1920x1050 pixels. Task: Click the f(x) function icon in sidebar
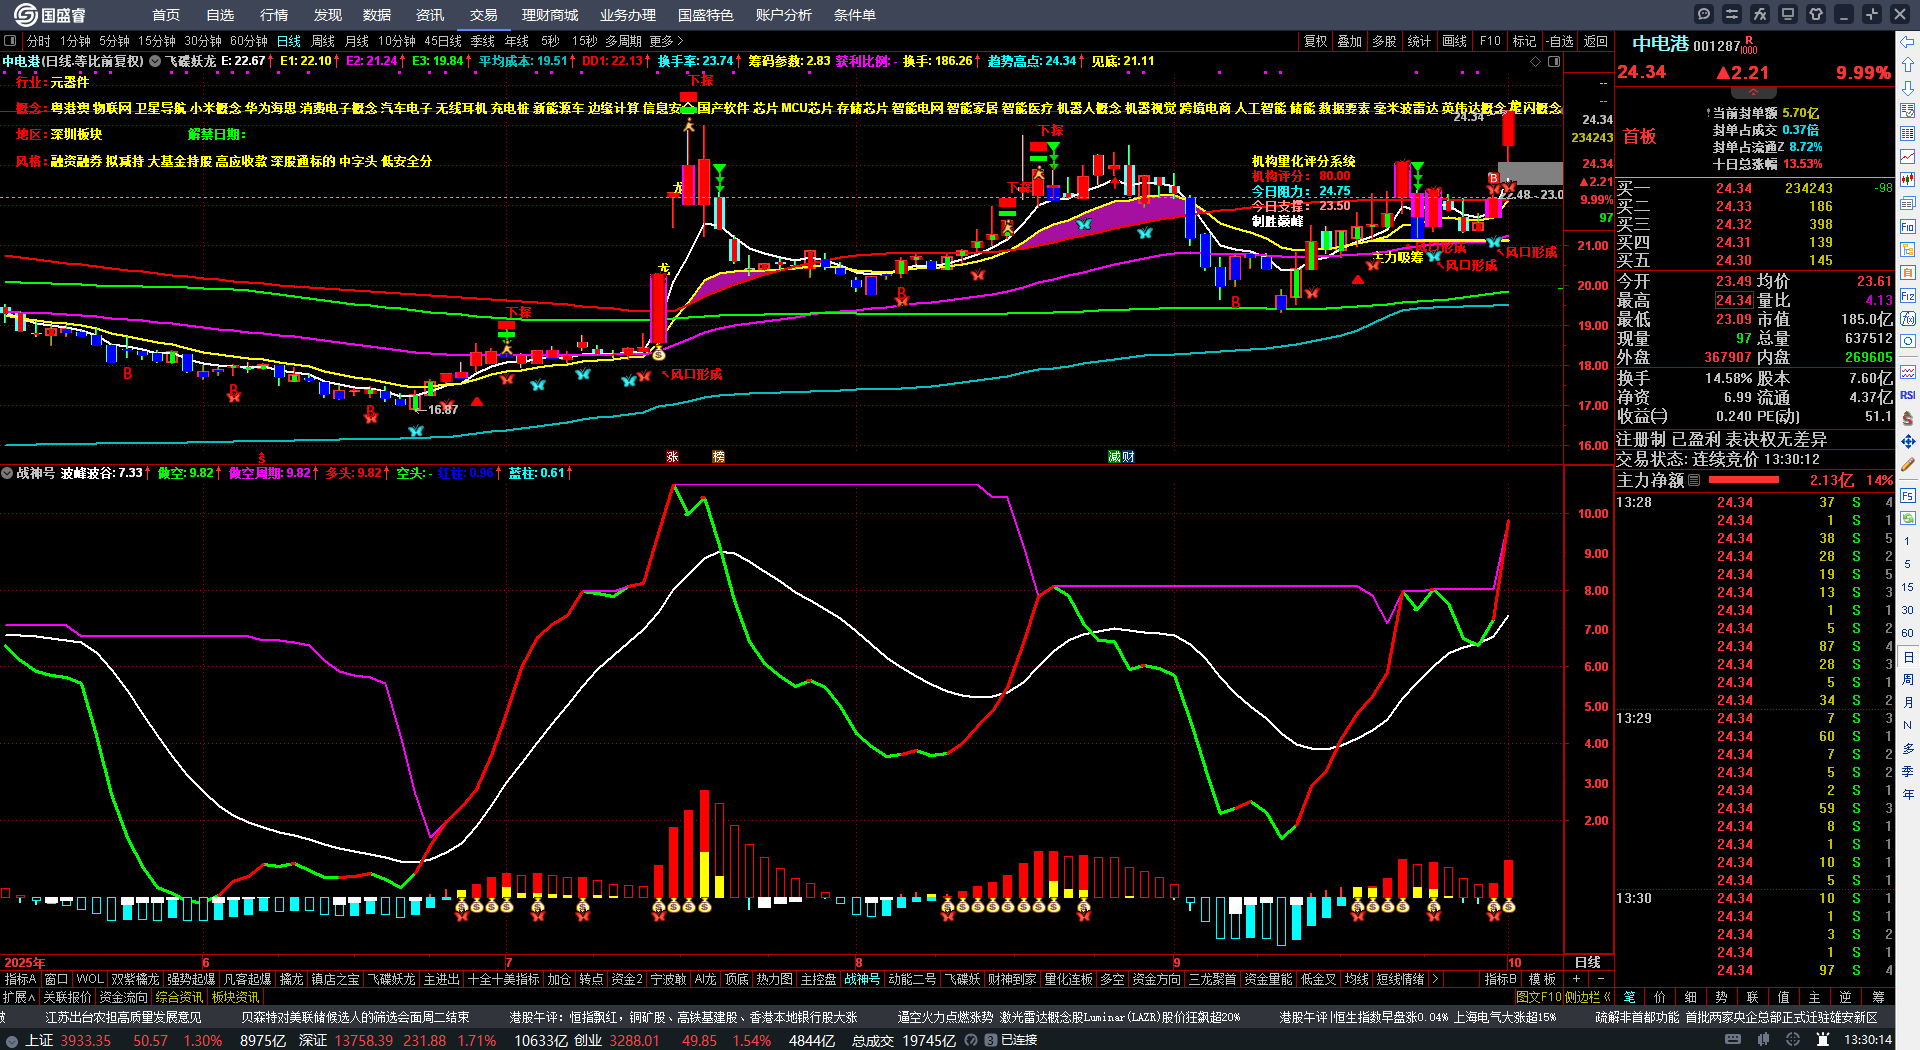[x=1908, y=319]
